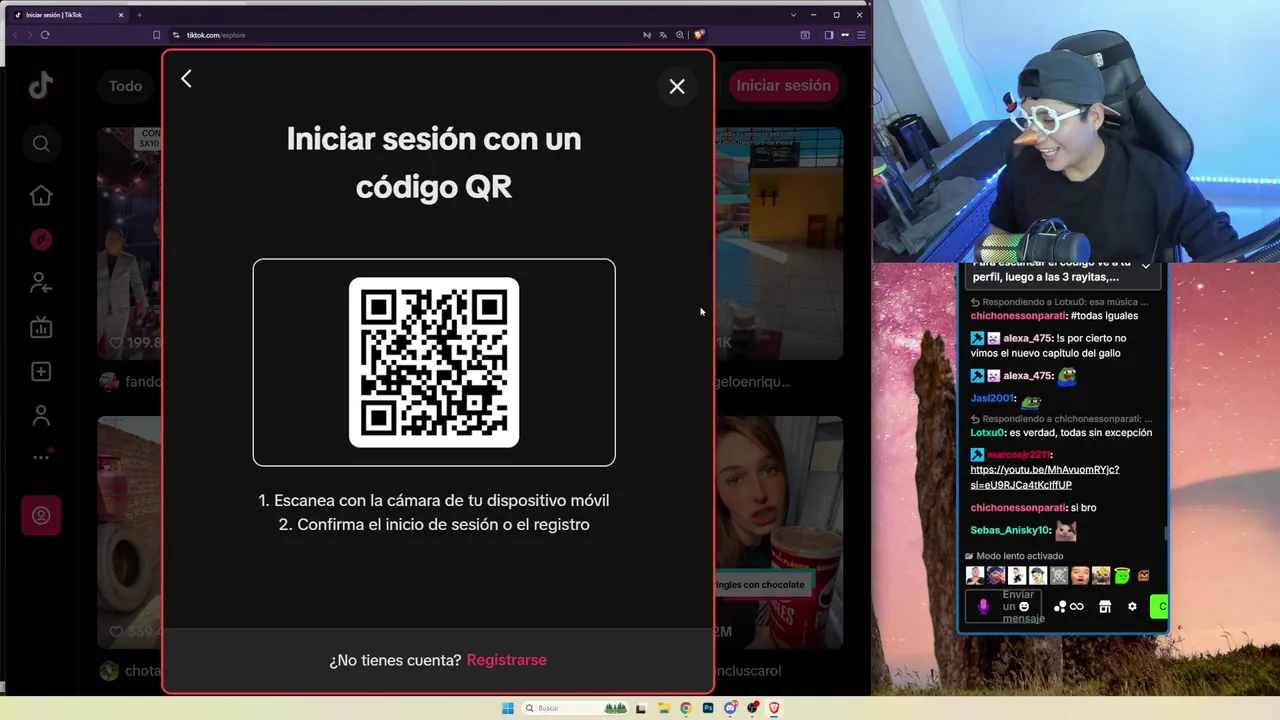Click the Iniciar sesión button at top right
The image size is (1280, 720).
[x=783, y=86]
